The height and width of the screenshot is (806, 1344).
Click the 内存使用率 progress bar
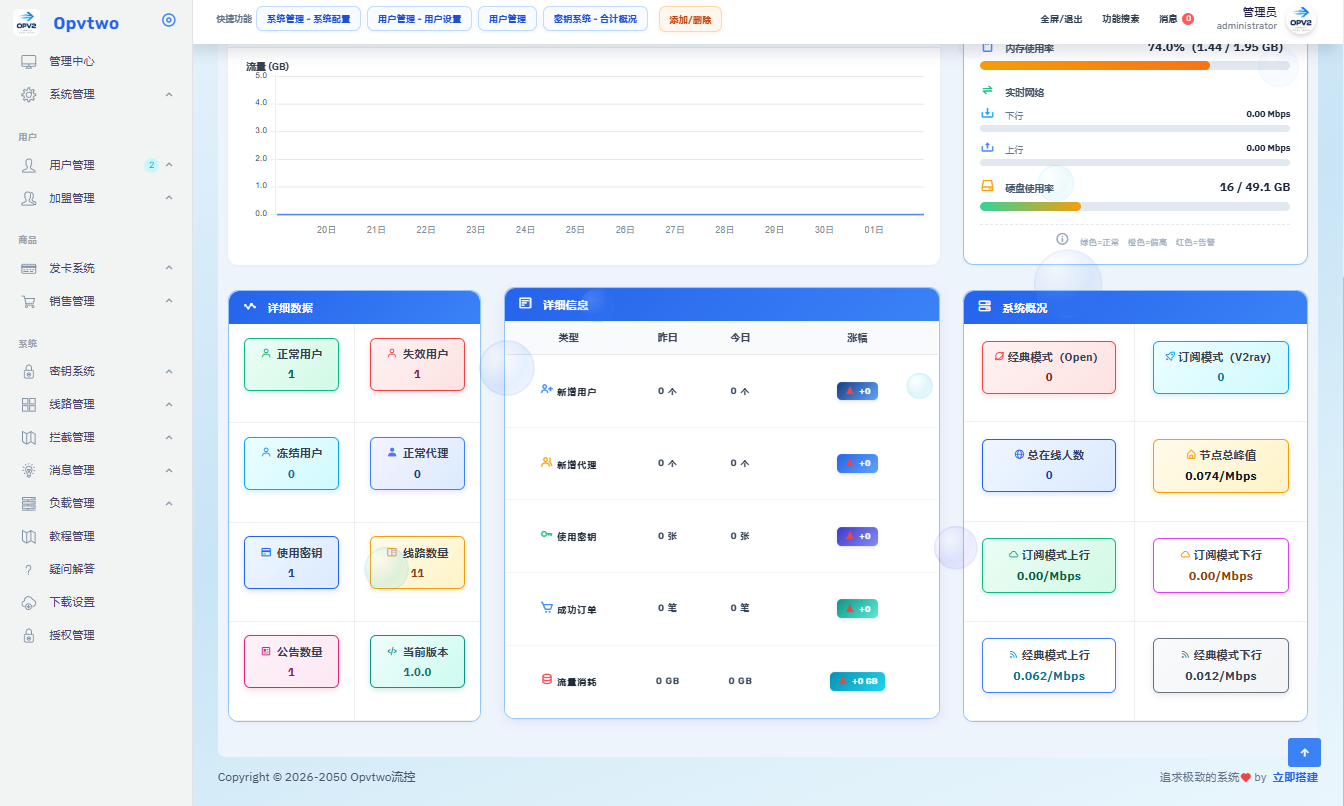[x=1135, y=65]
